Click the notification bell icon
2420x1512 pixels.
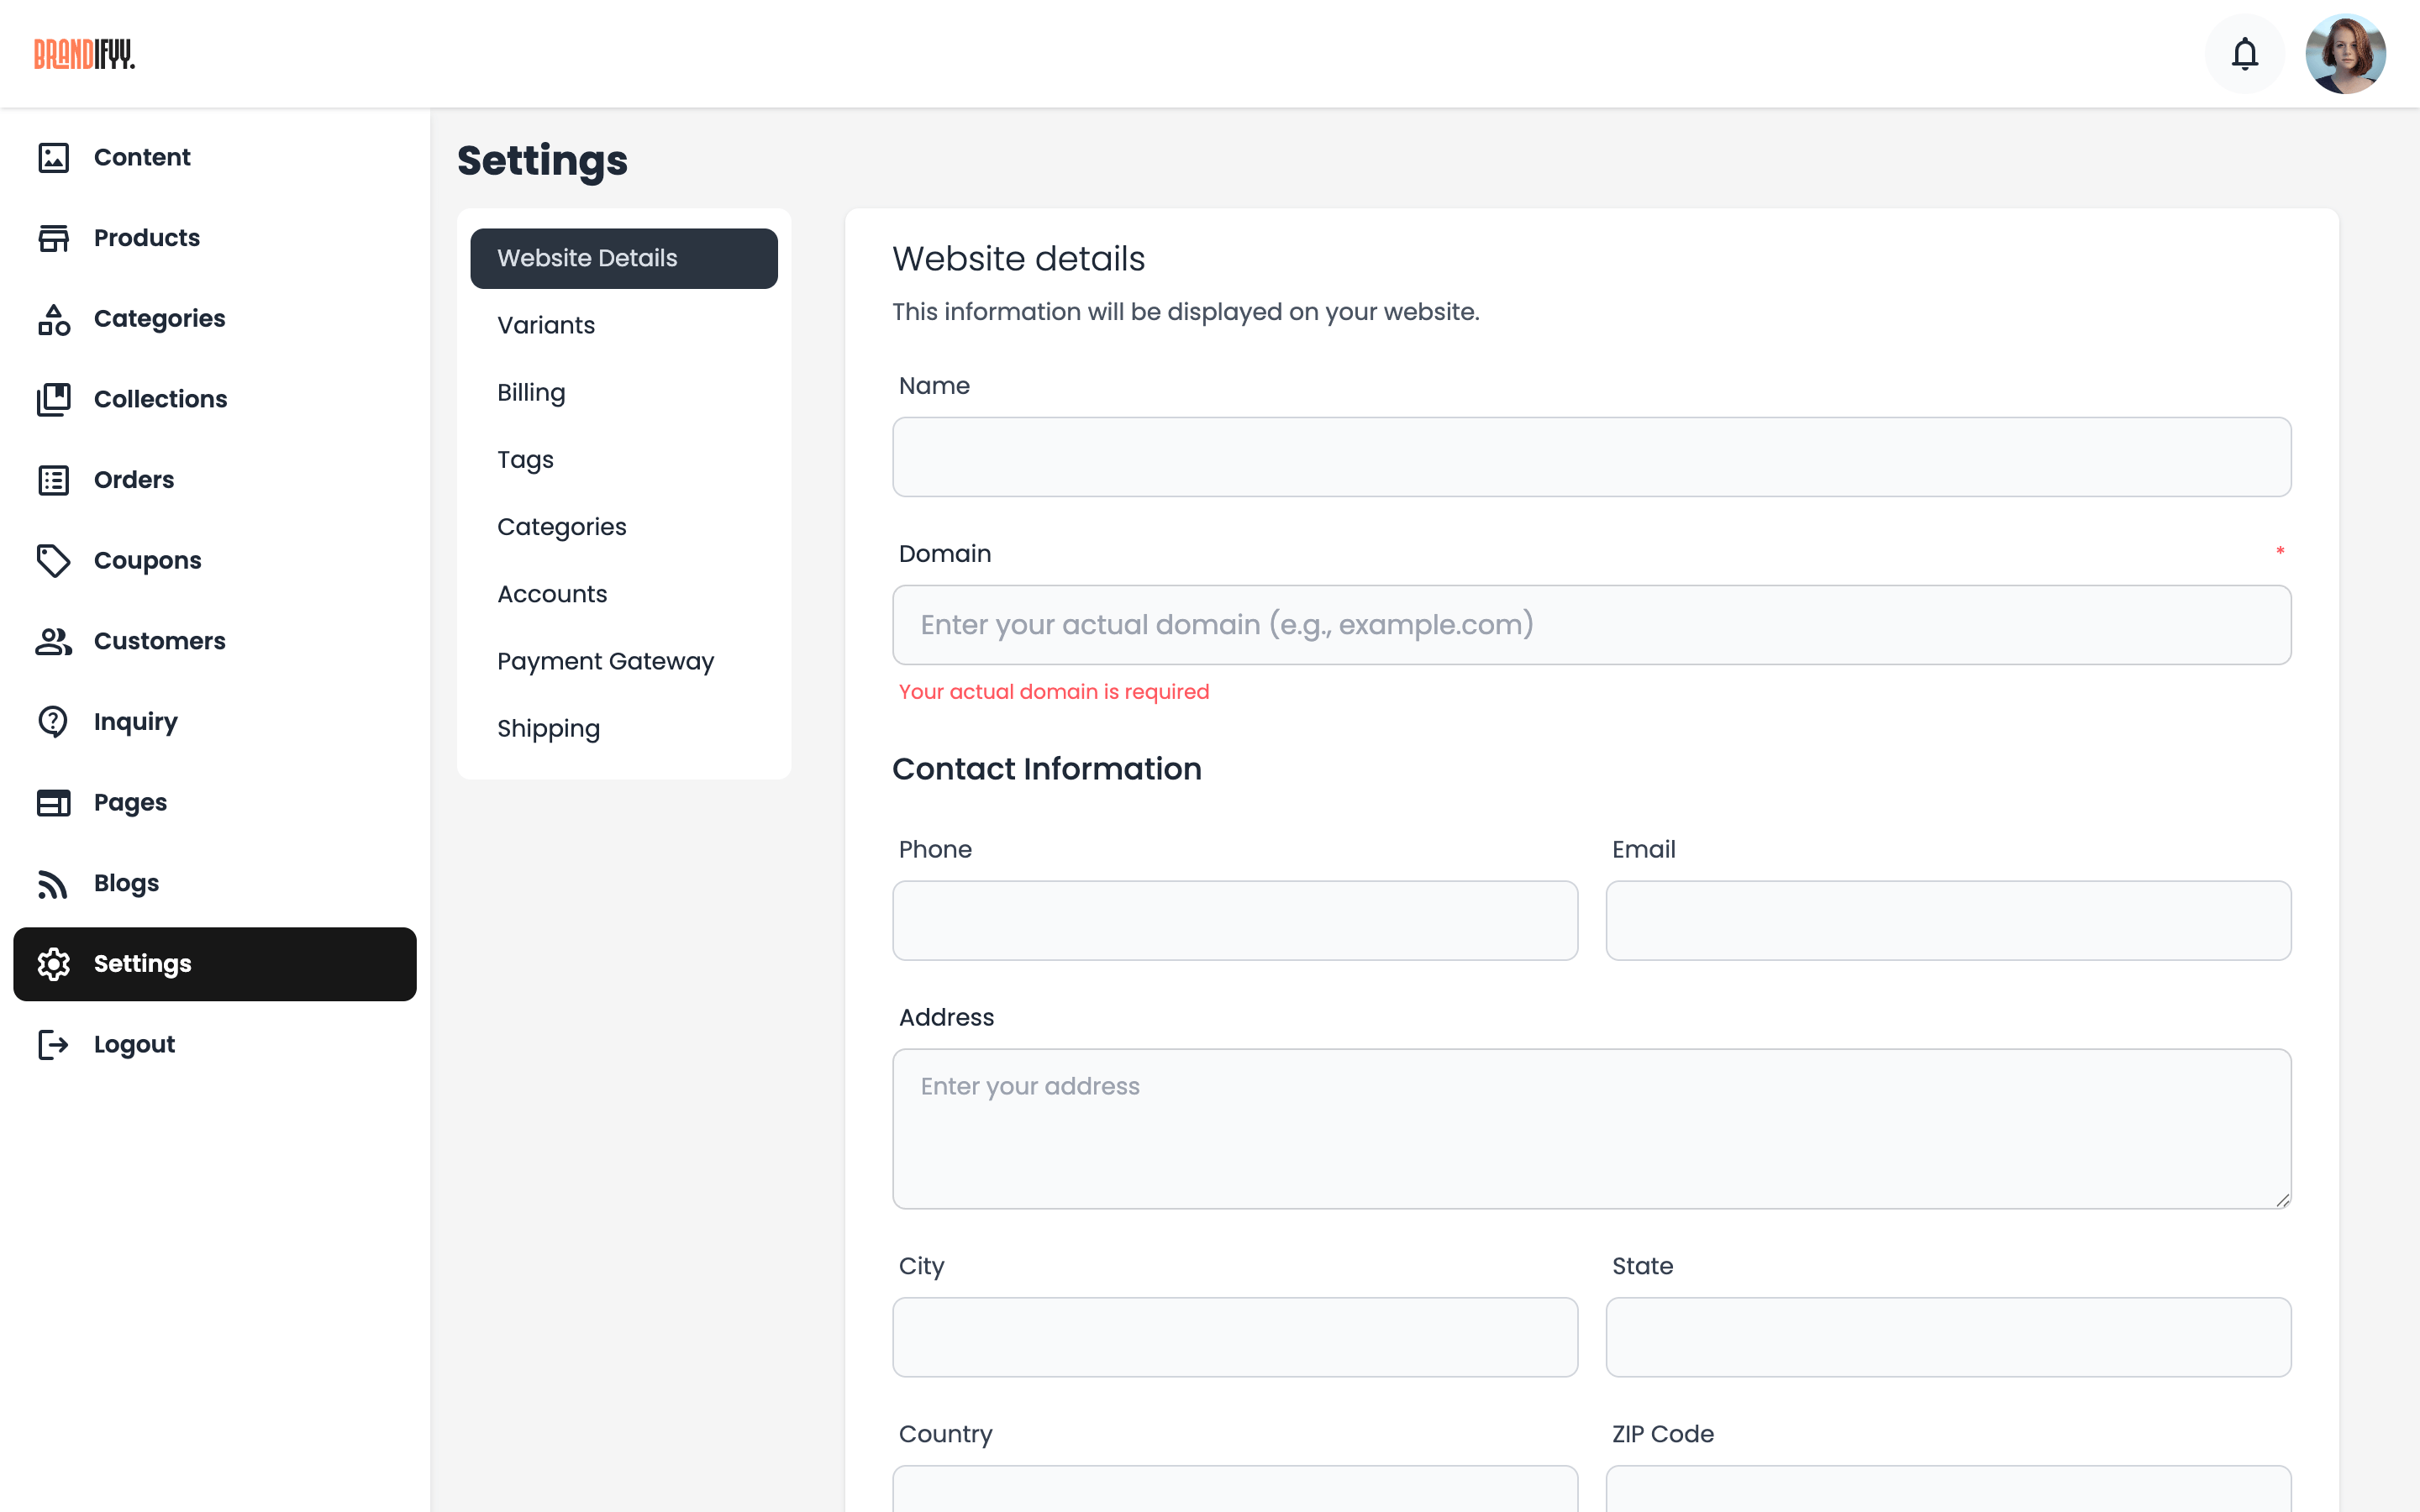pos(2244,53)
